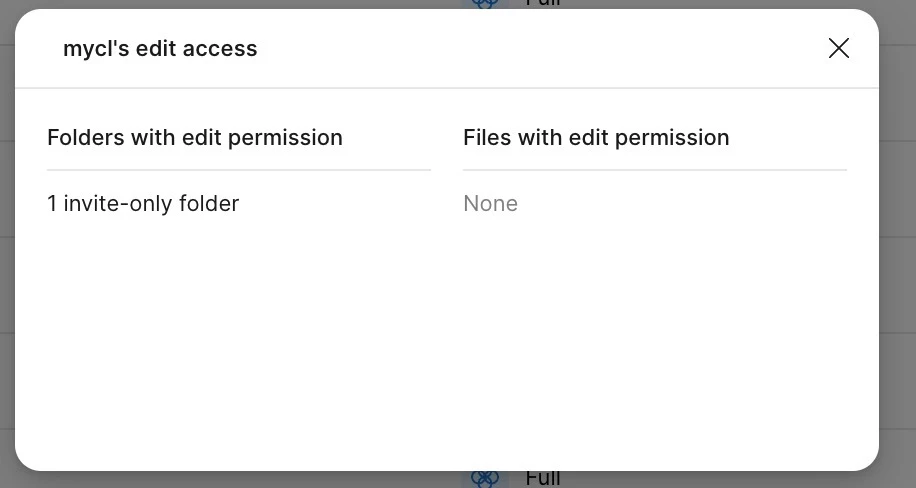Click the Files with edit permission header

596,138
